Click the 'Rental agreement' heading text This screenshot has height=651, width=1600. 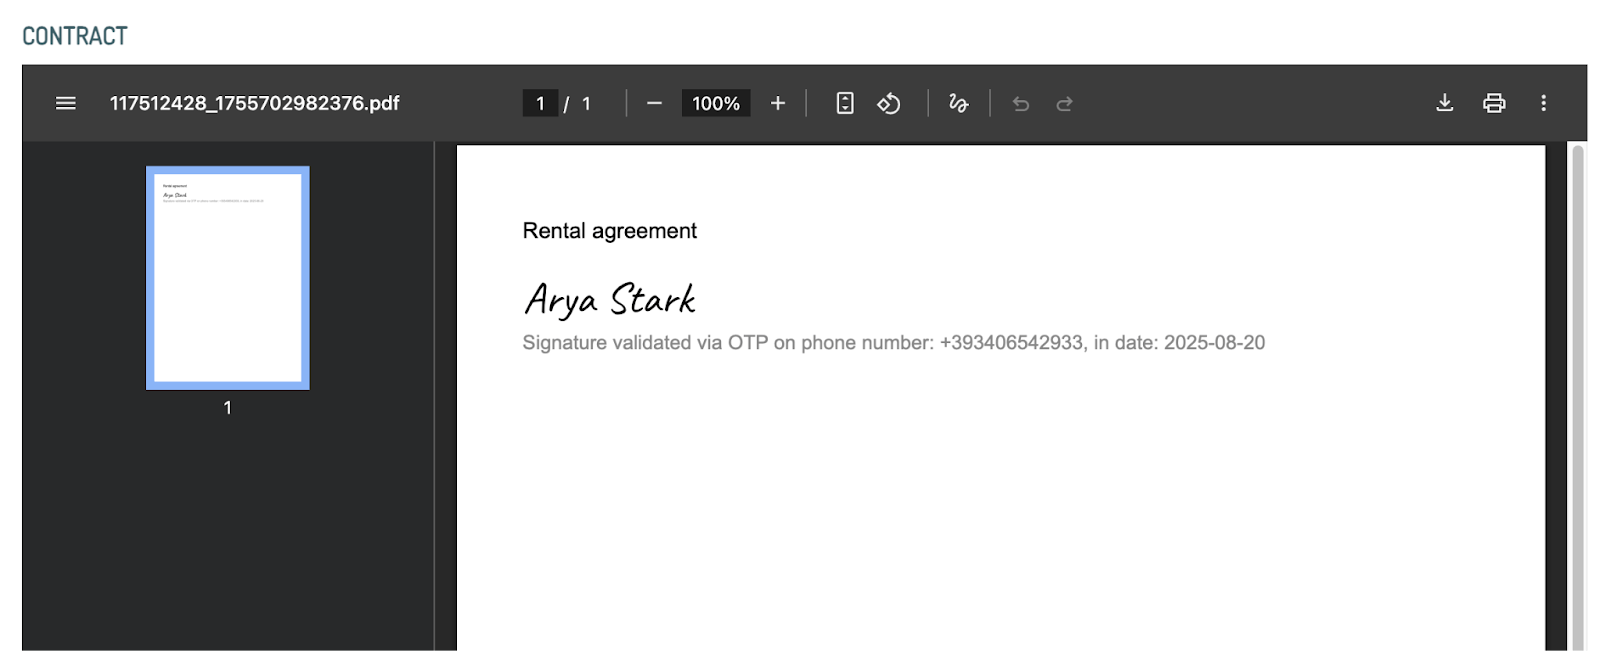tap(610, 231)
